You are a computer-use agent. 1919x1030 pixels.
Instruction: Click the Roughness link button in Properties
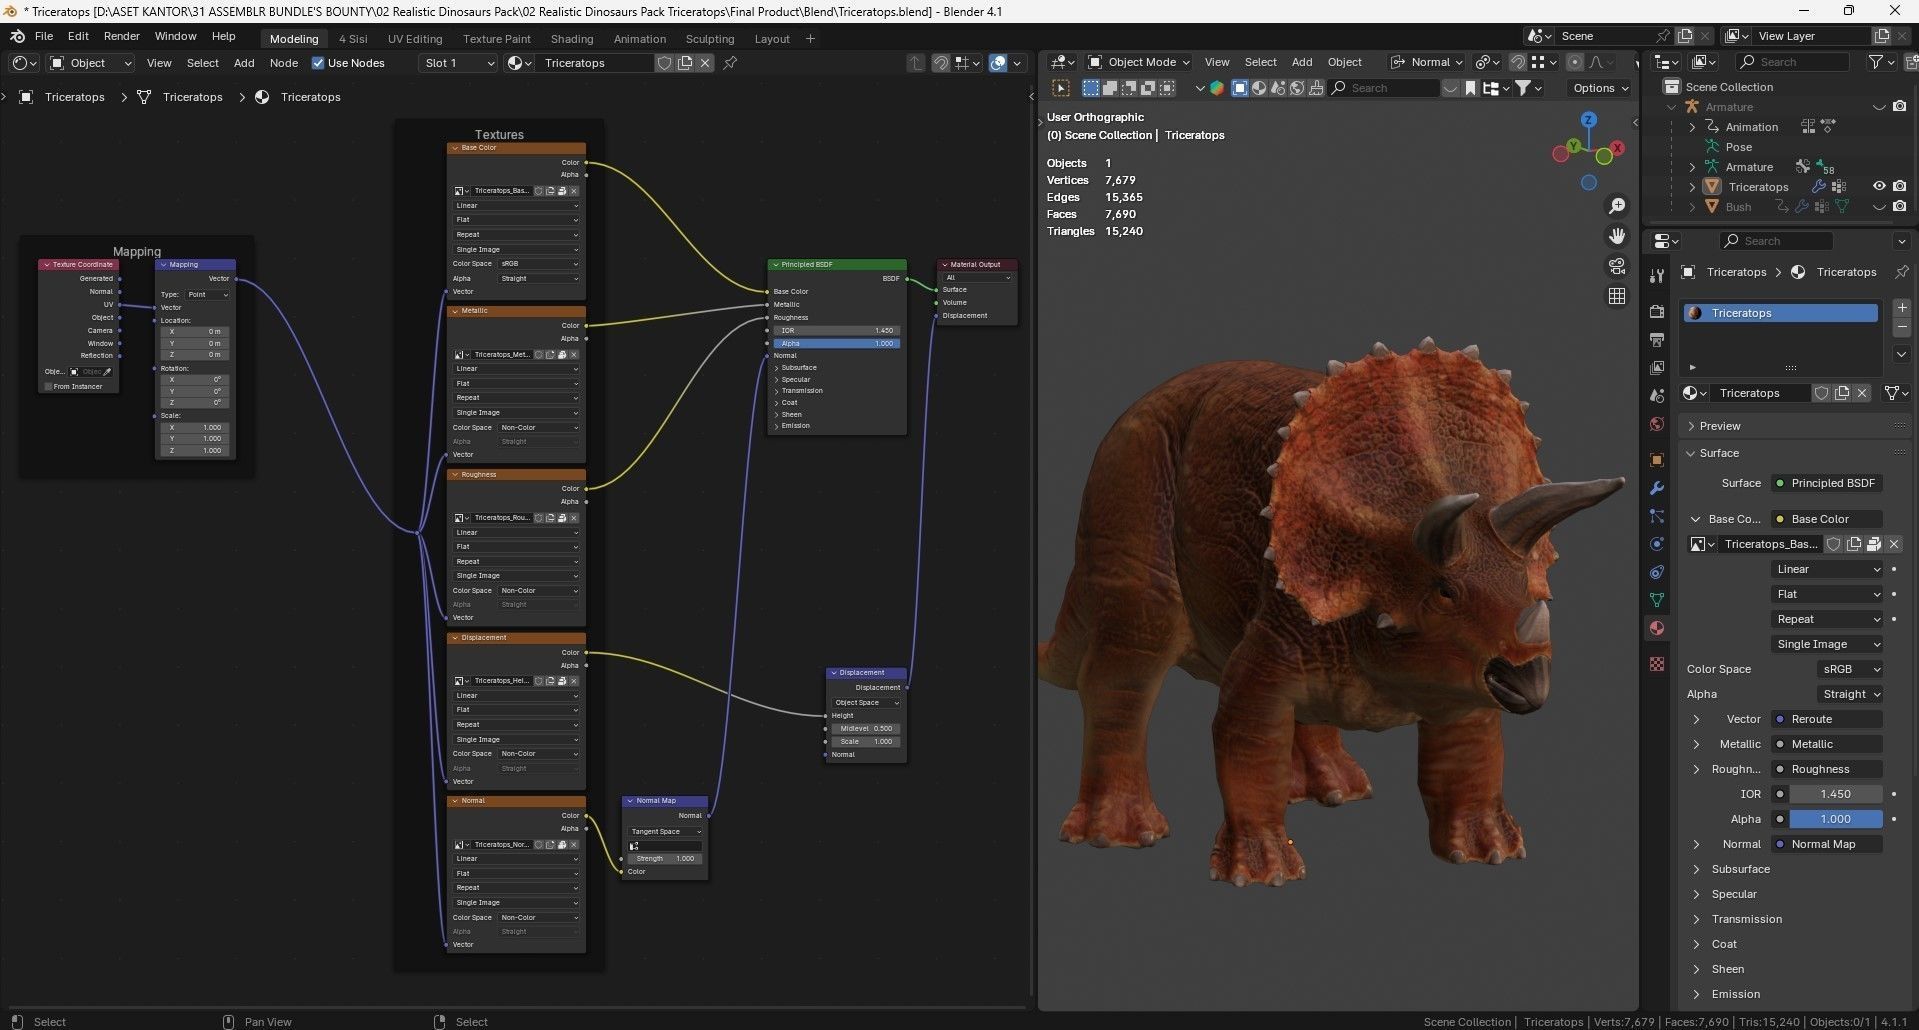tap(1827, 769)
